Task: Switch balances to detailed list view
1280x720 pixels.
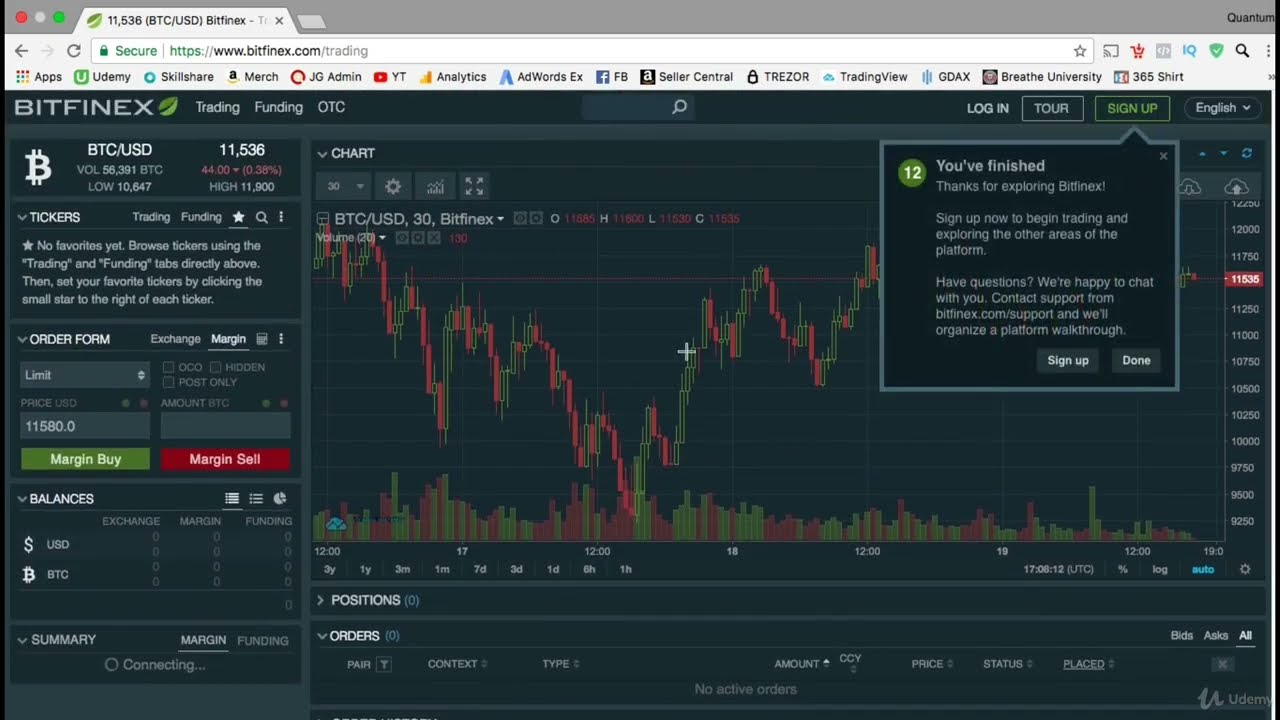Action: (232, 499)
